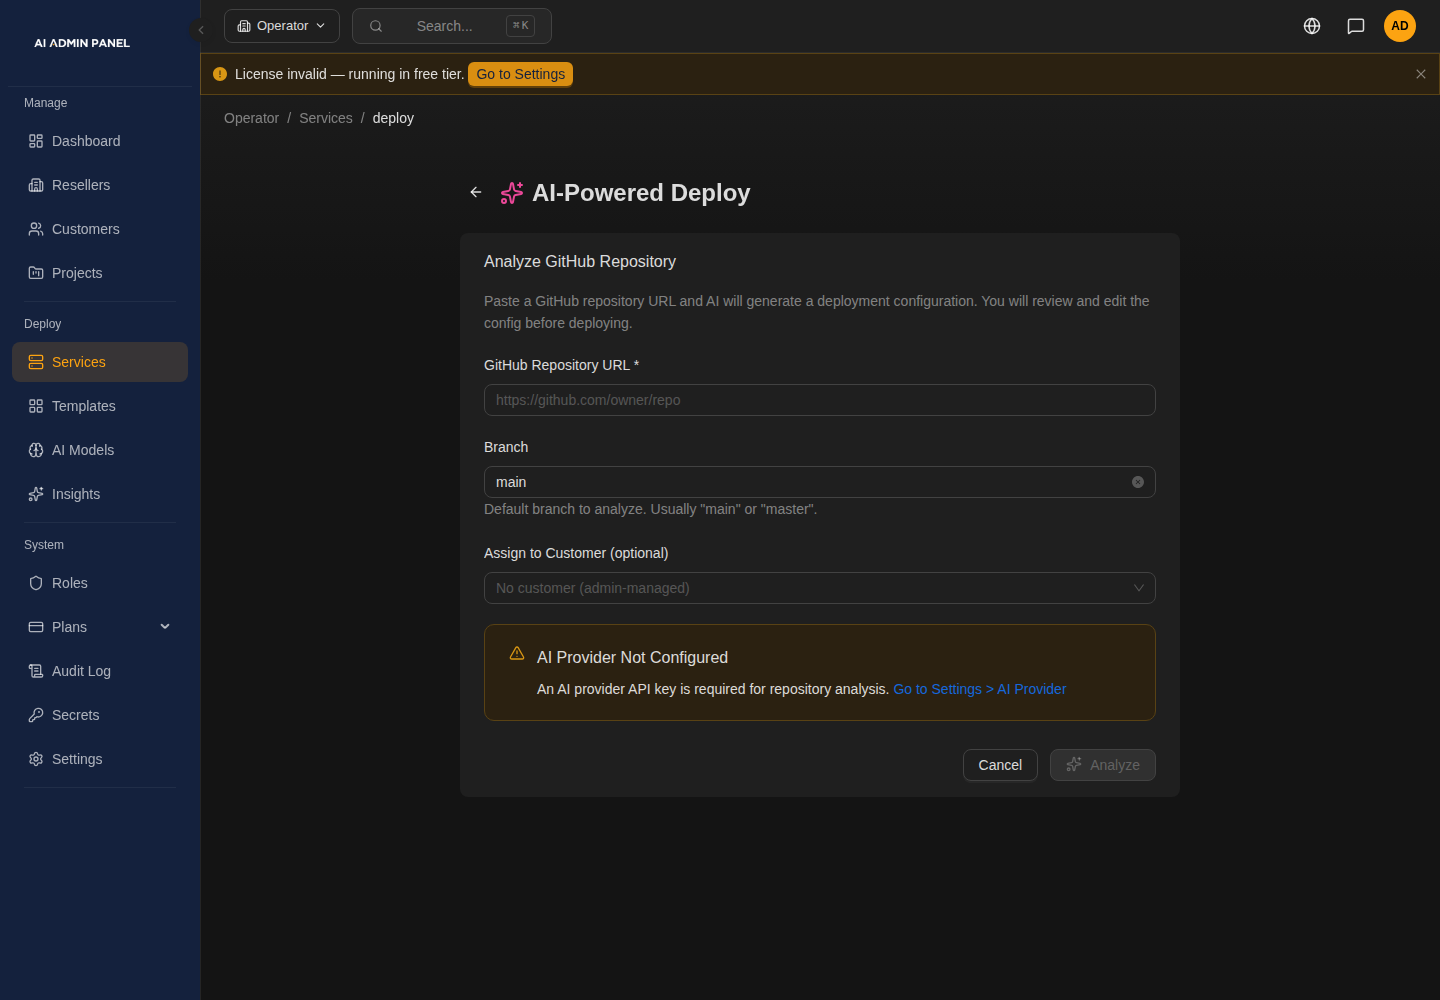Open Secrets in the sidebar

(100, 715)
